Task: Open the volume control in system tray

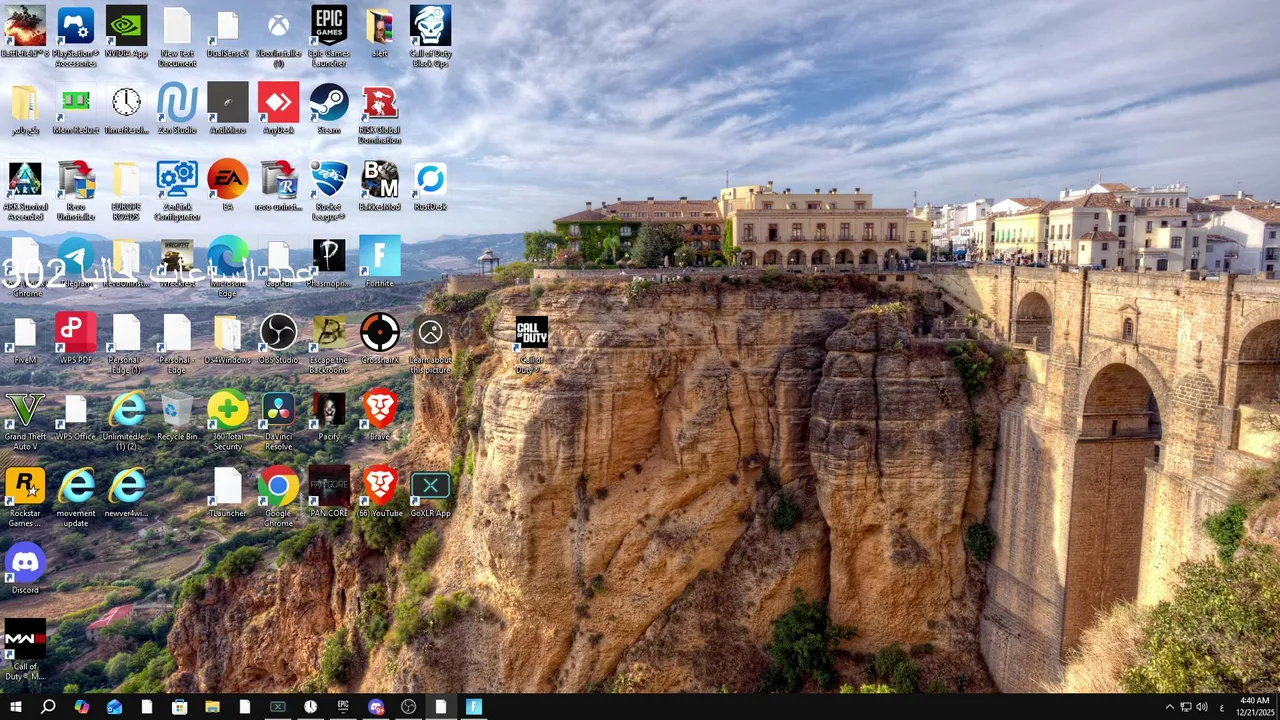Action: point(1201,707)
